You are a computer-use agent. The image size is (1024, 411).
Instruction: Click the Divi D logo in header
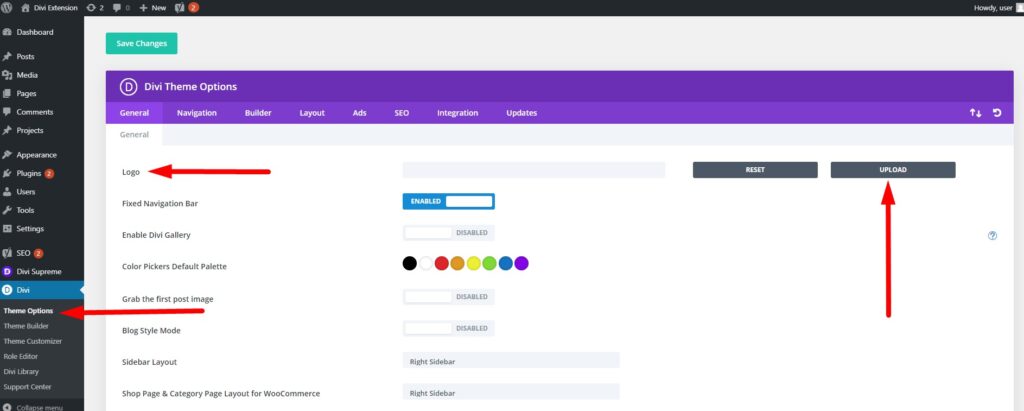point(127,86)
